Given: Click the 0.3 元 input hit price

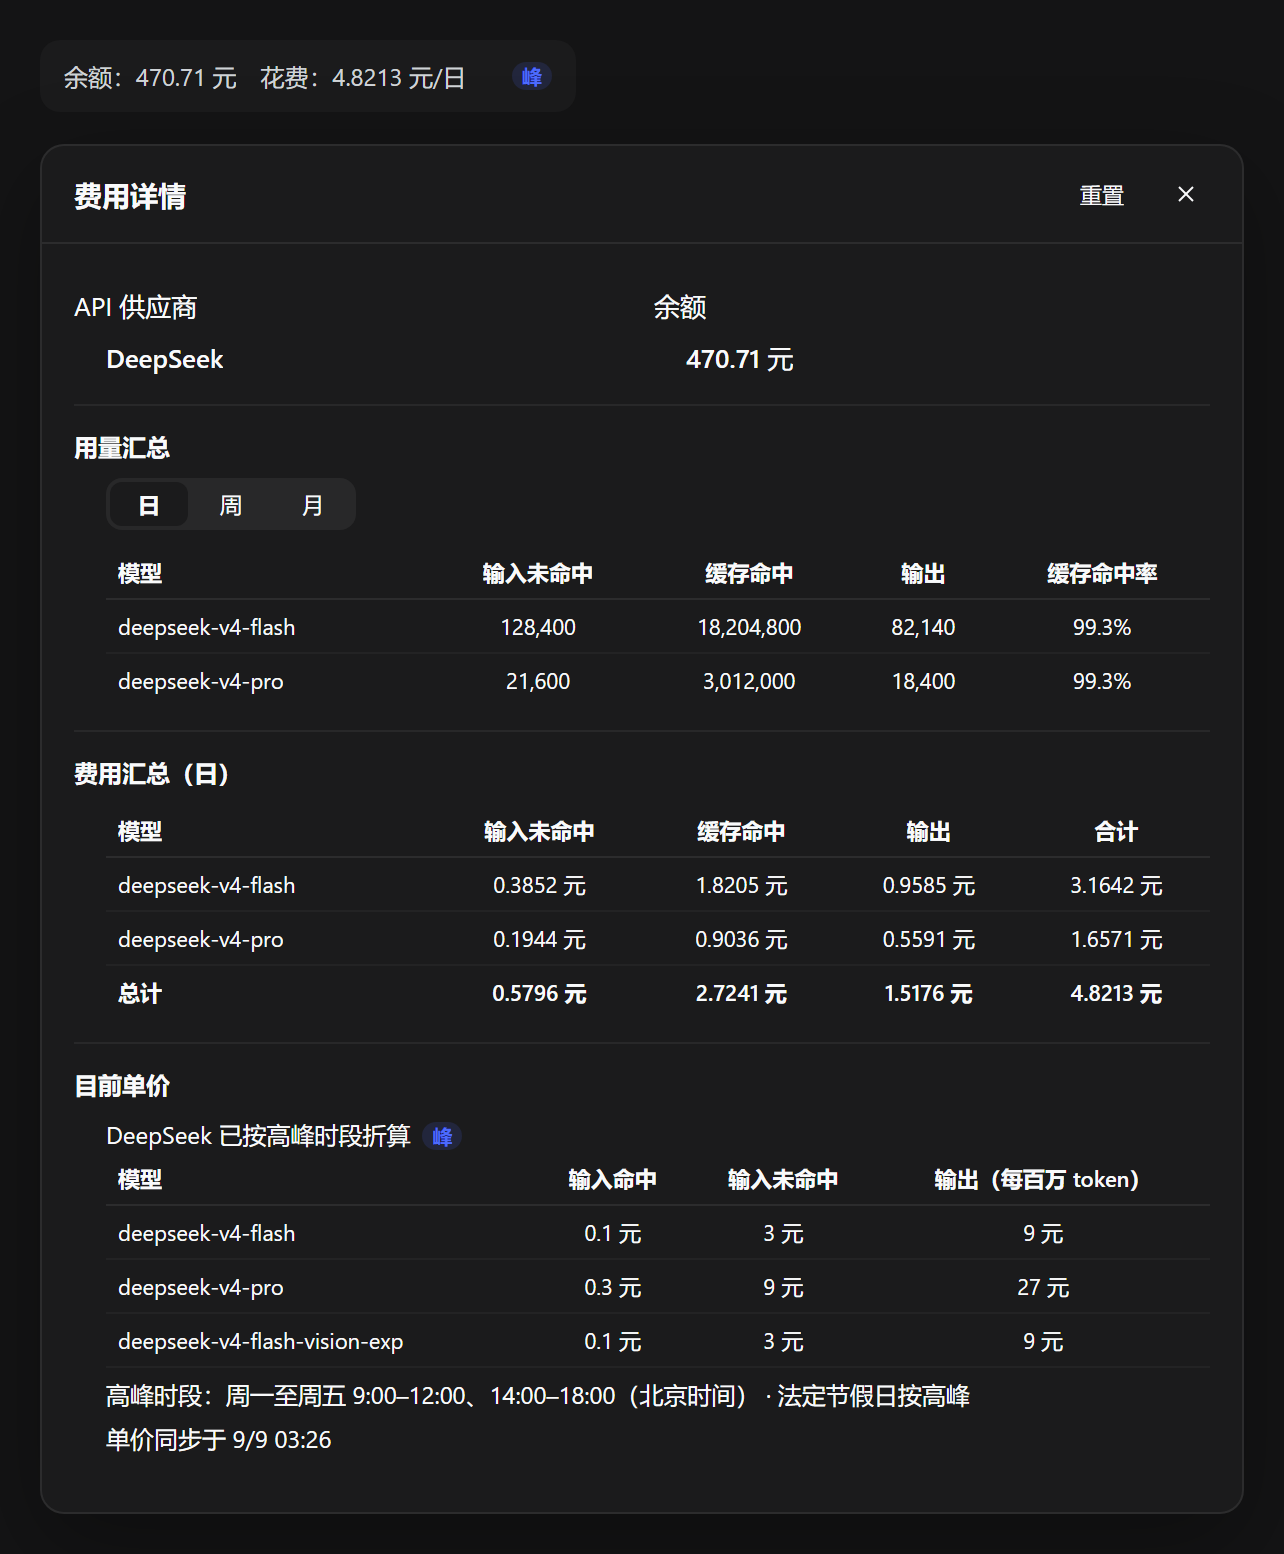Looking at the screenshot, I should point(612,1288).
